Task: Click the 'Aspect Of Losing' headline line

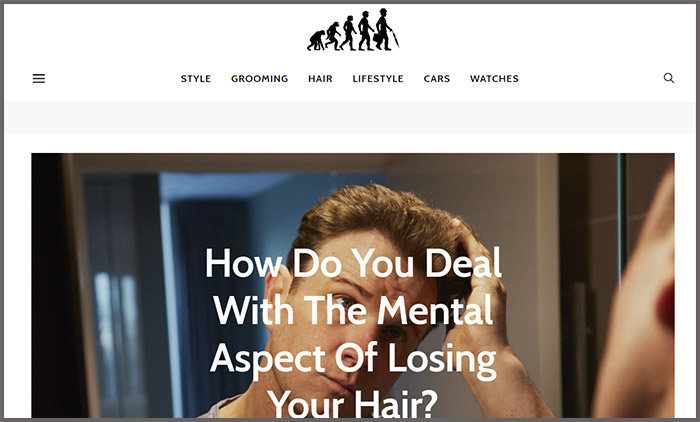Action: click(353, 359)
